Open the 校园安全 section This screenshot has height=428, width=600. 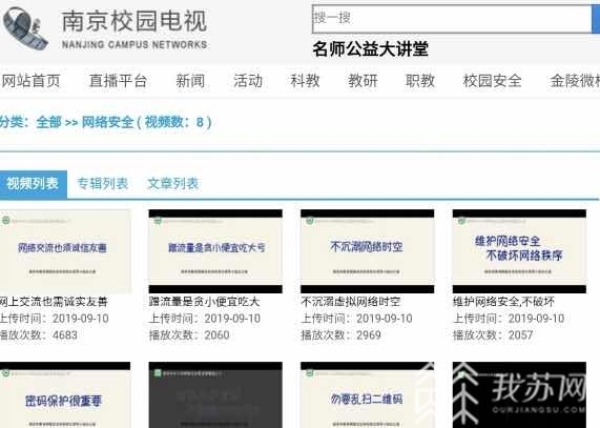pyautogui.click(x=492, y=81)
